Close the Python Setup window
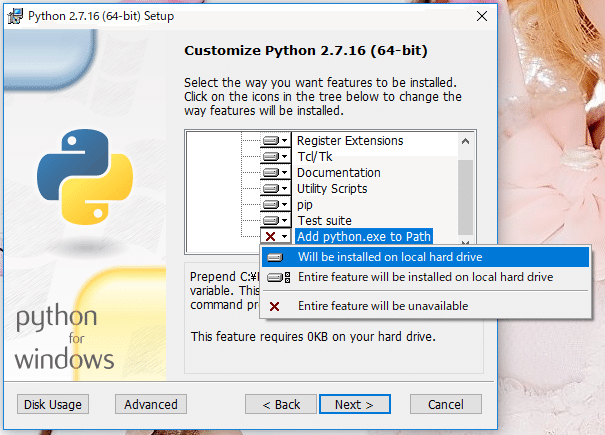 click(482, 16)
